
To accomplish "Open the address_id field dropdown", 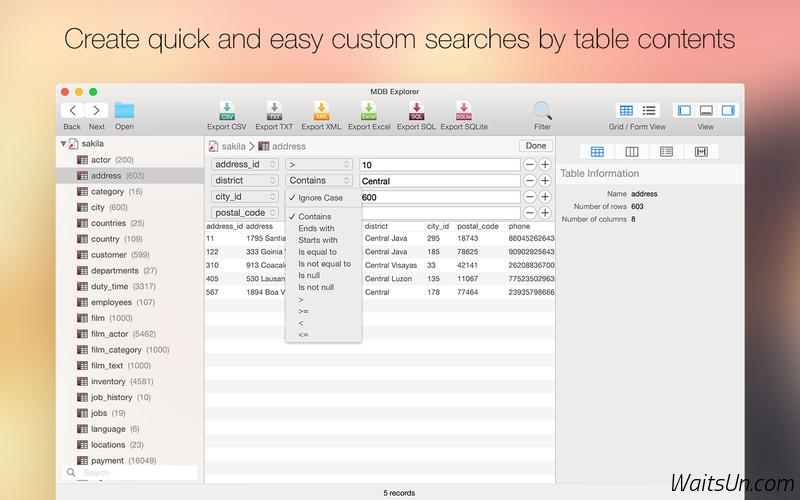I will [245, 164].
